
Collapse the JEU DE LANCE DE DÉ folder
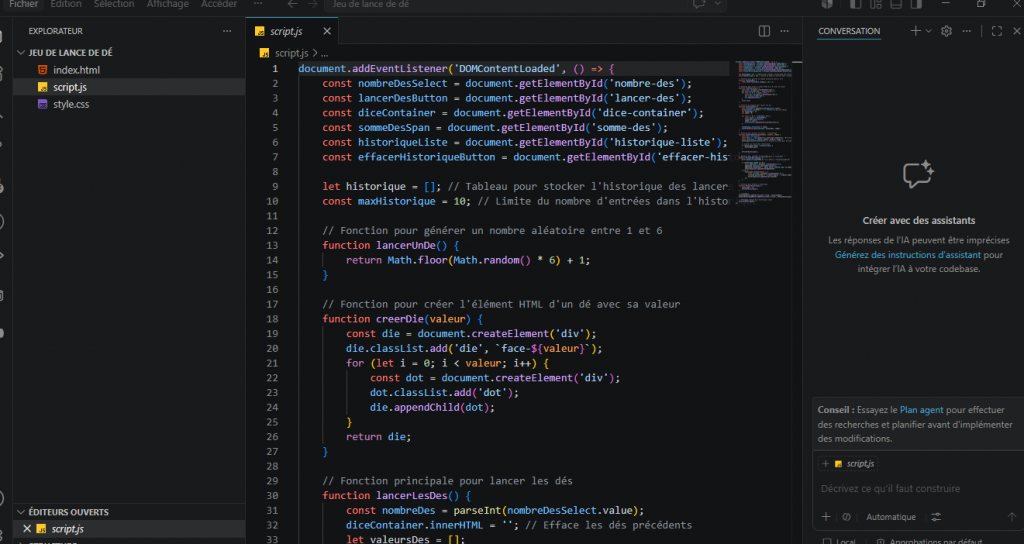click(x=129, y=52)
